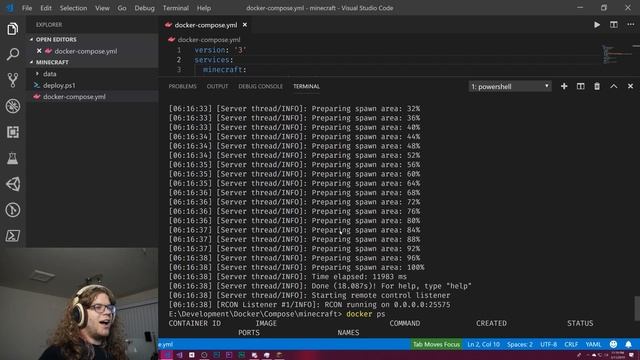This screenshot has height=360, width=640.
Task: Split the editor to the right
Action: tap(613, 24)
